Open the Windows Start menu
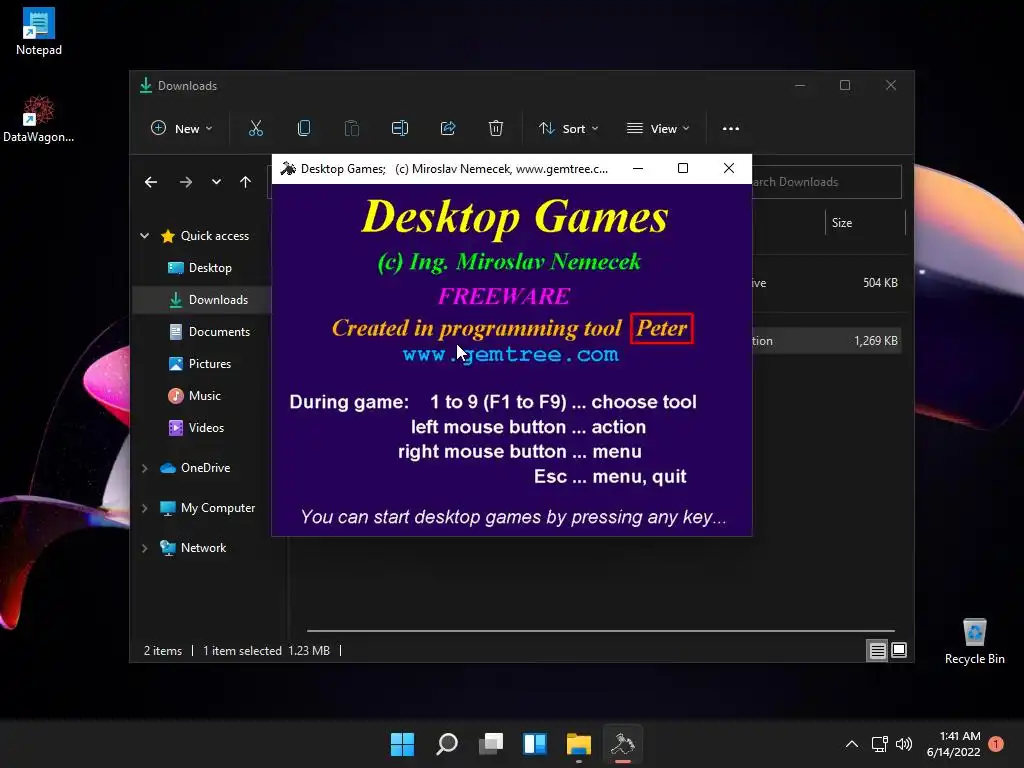1024x768 pixels. [402, 744]
